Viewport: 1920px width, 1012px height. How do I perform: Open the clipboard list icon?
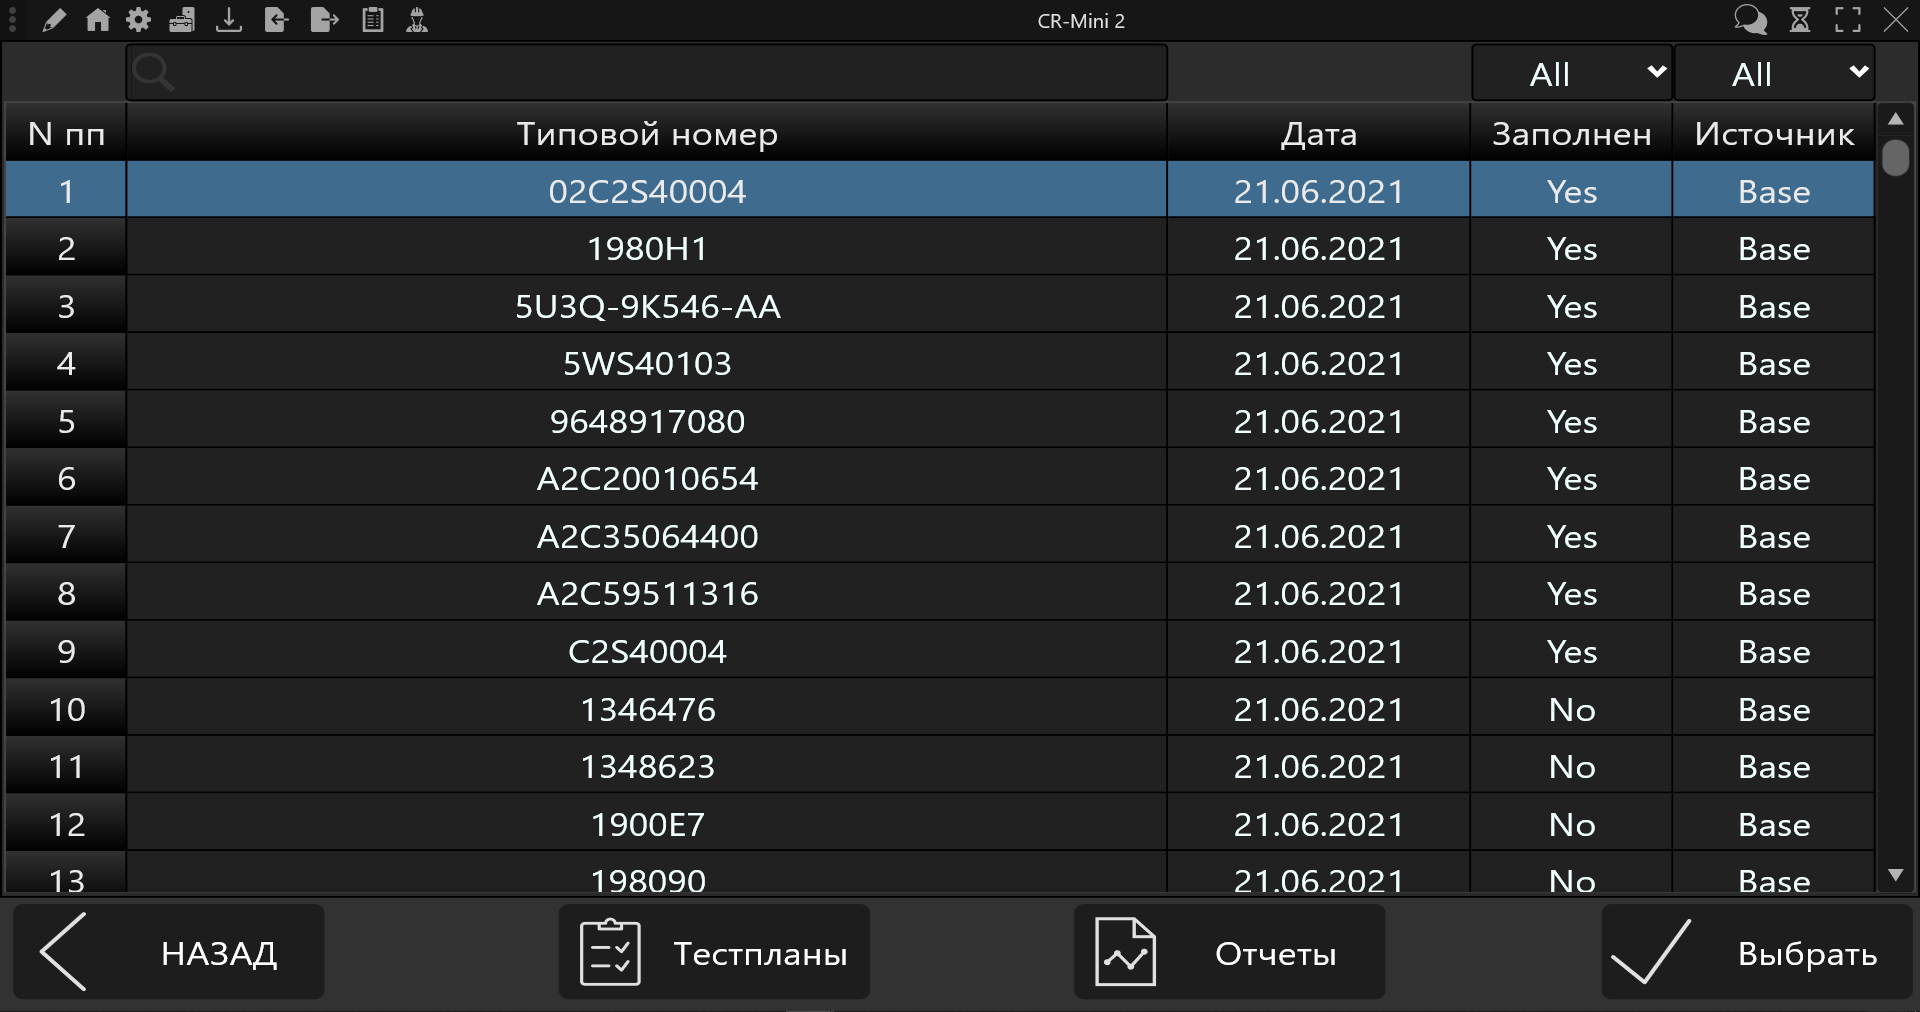point(372,20)
